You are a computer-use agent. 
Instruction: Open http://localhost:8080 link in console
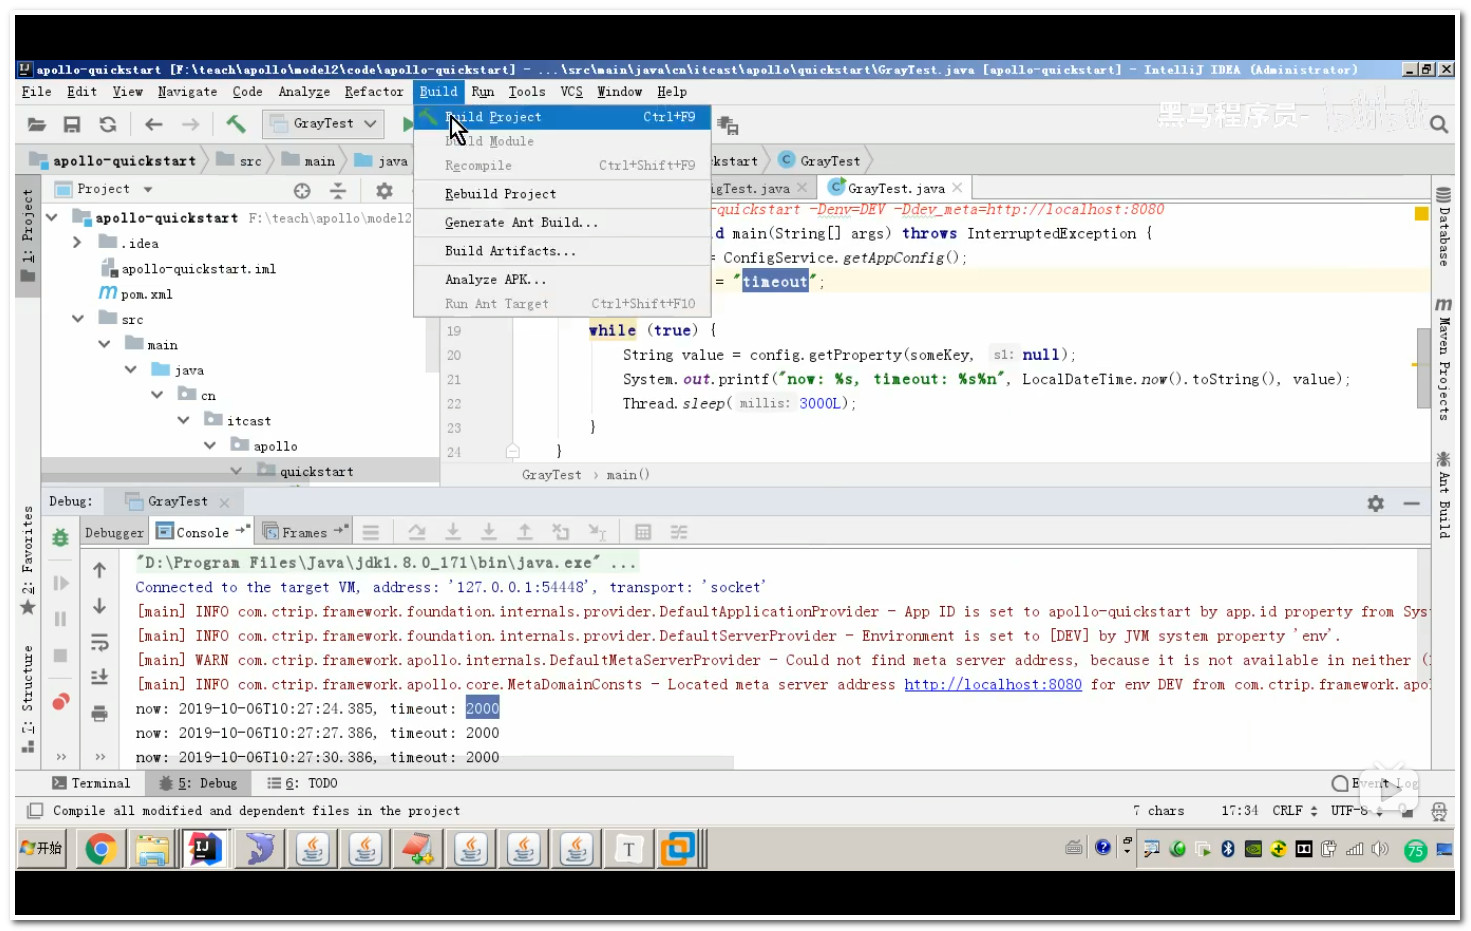point(993,684)
